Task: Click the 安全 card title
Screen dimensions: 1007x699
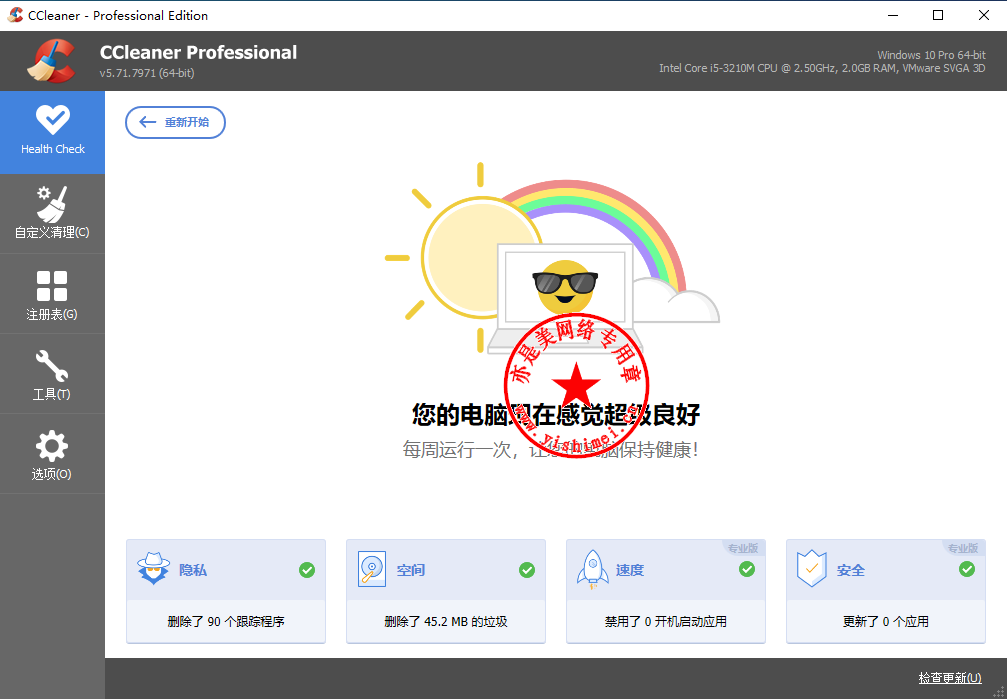Action: (x=851, y=570)
